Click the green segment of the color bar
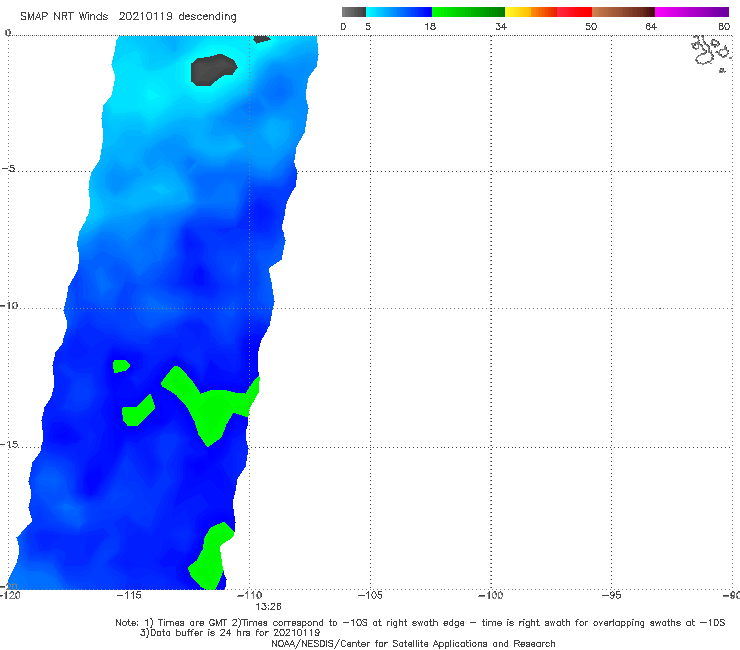This screenshot has width=740, height=650. click(x=468, y=12)
